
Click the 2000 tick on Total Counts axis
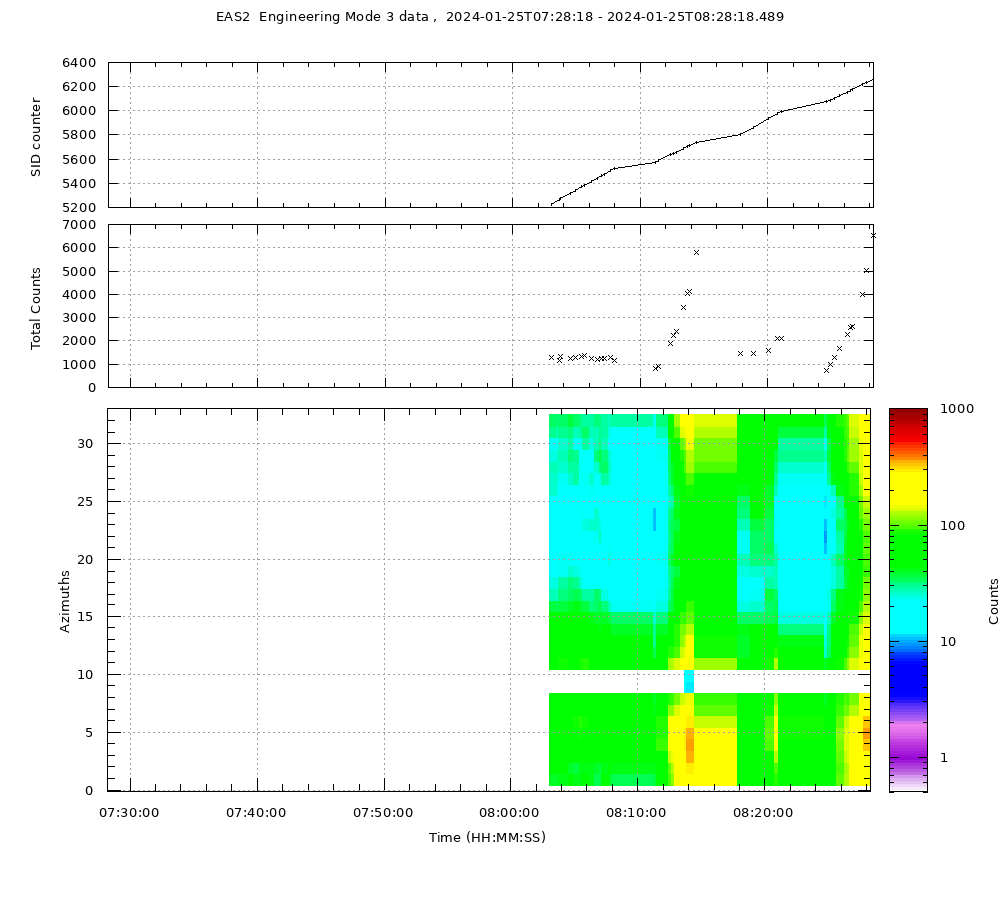point(79,341)
